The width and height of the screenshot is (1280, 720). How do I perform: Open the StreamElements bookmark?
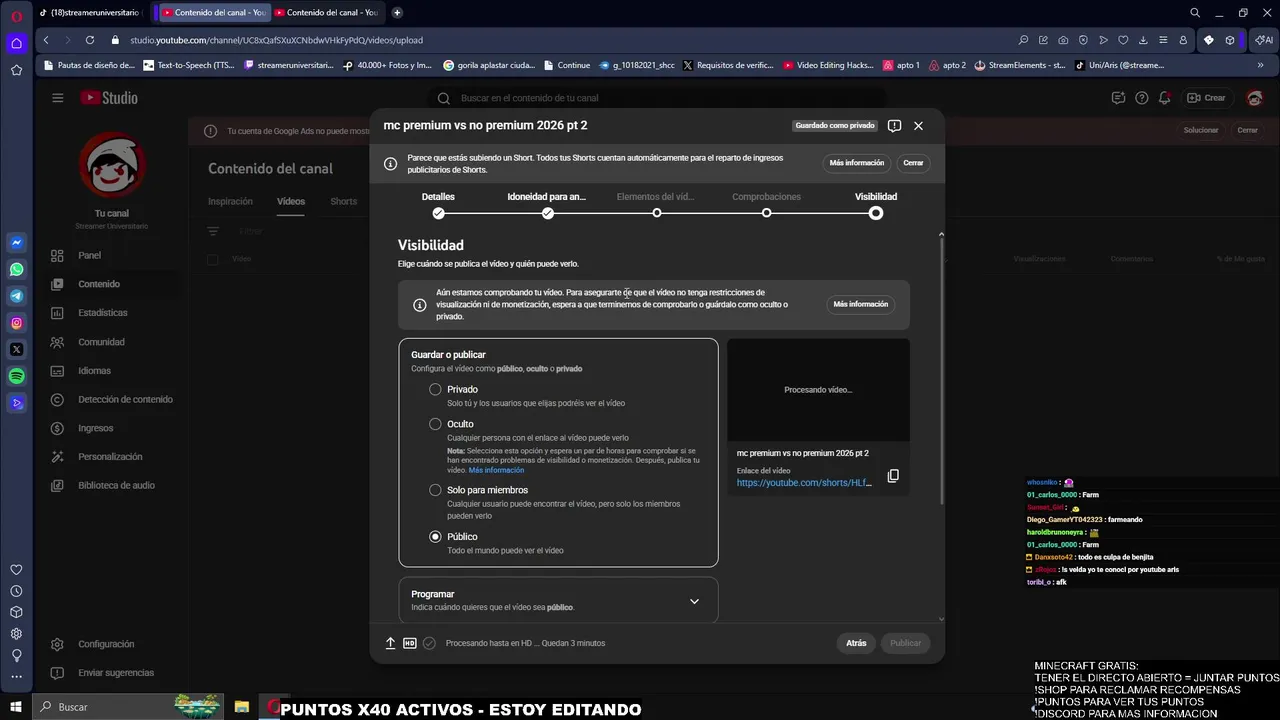(1019, 65)
